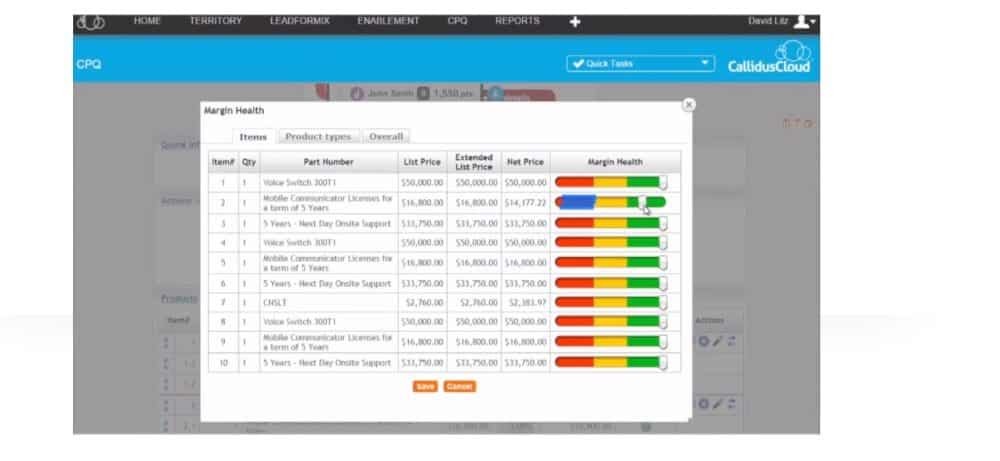The height and width of the screenshot is (461, 1000).
Task: Go to the TERRITORY menu
Action: 216,21
